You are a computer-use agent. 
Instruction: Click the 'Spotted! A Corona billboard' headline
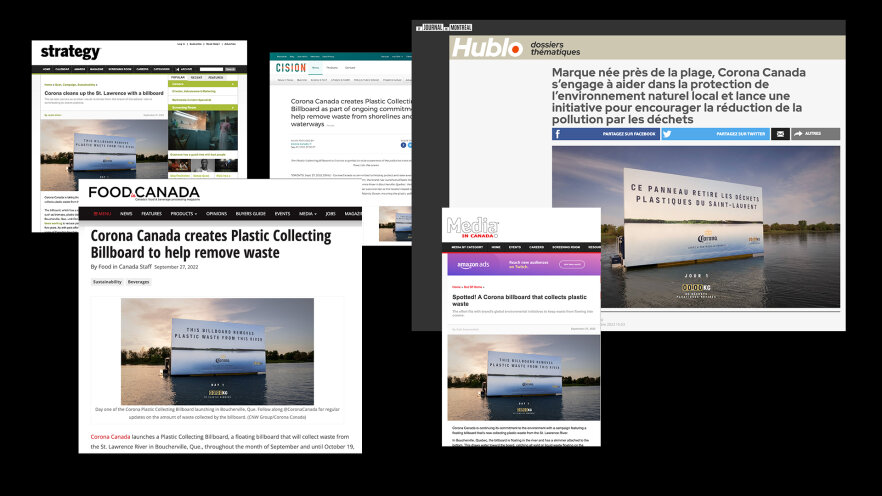point(519,300)
